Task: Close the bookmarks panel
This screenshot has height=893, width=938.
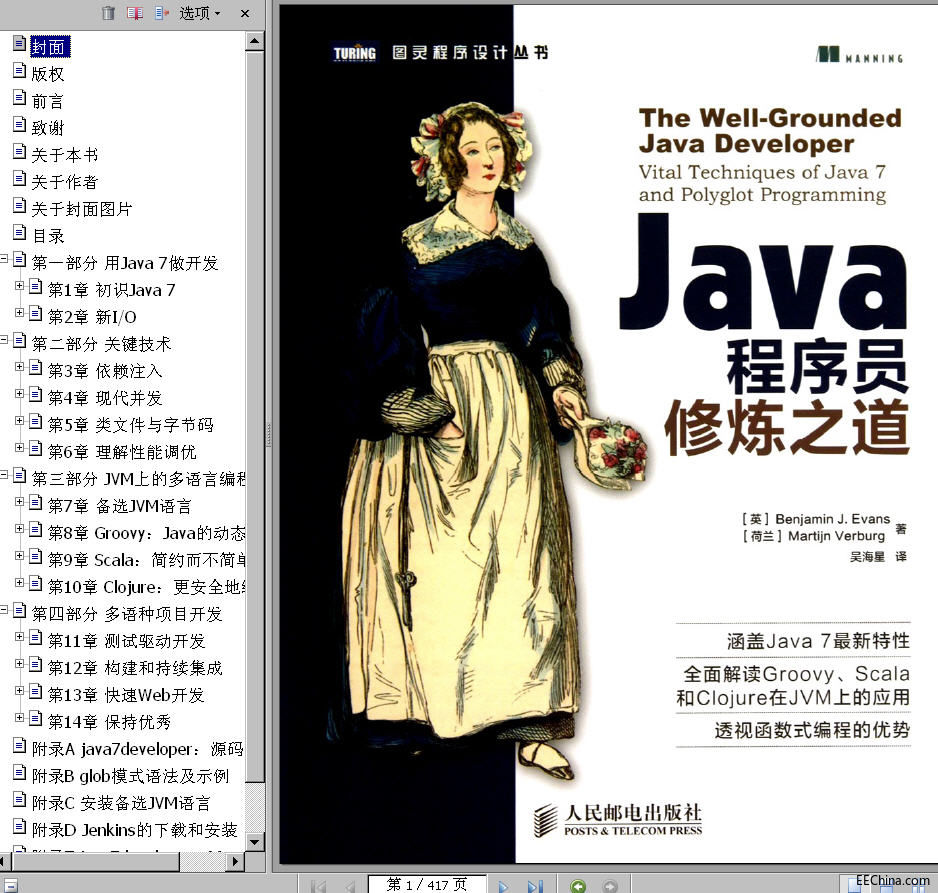Action: click(245, 13)
